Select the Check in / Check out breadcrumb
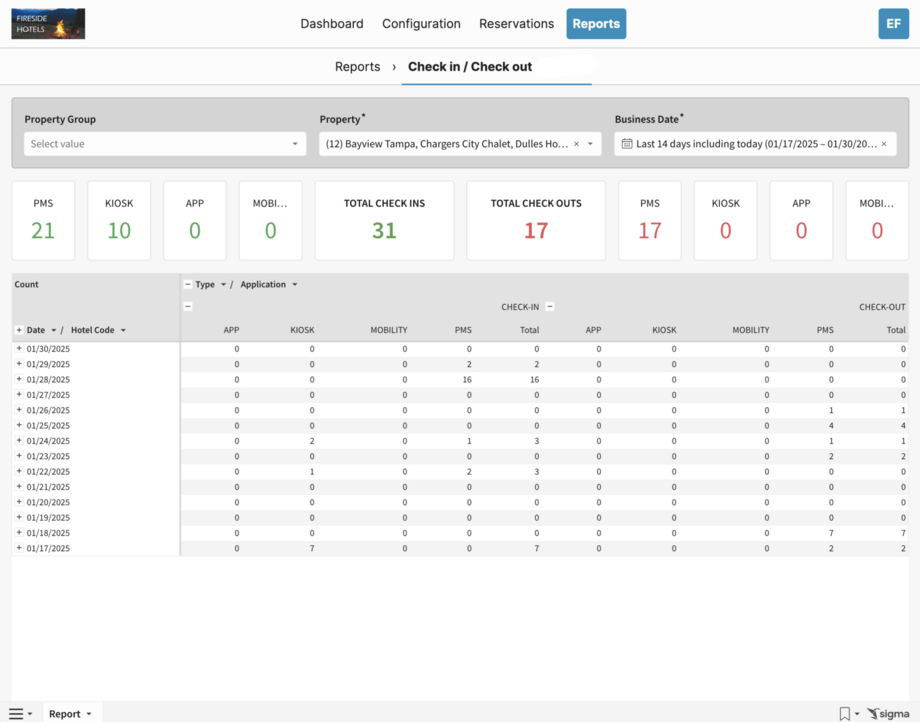Viewport: 920px width, 722px height. point(470,67)
